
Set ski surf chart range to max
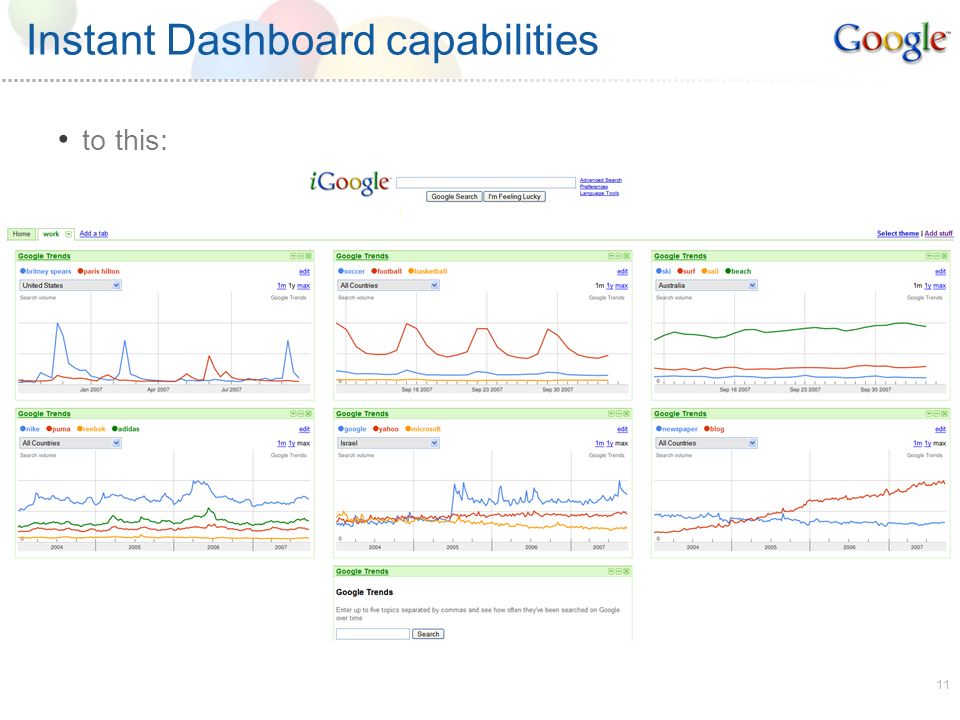click(940, 286)
